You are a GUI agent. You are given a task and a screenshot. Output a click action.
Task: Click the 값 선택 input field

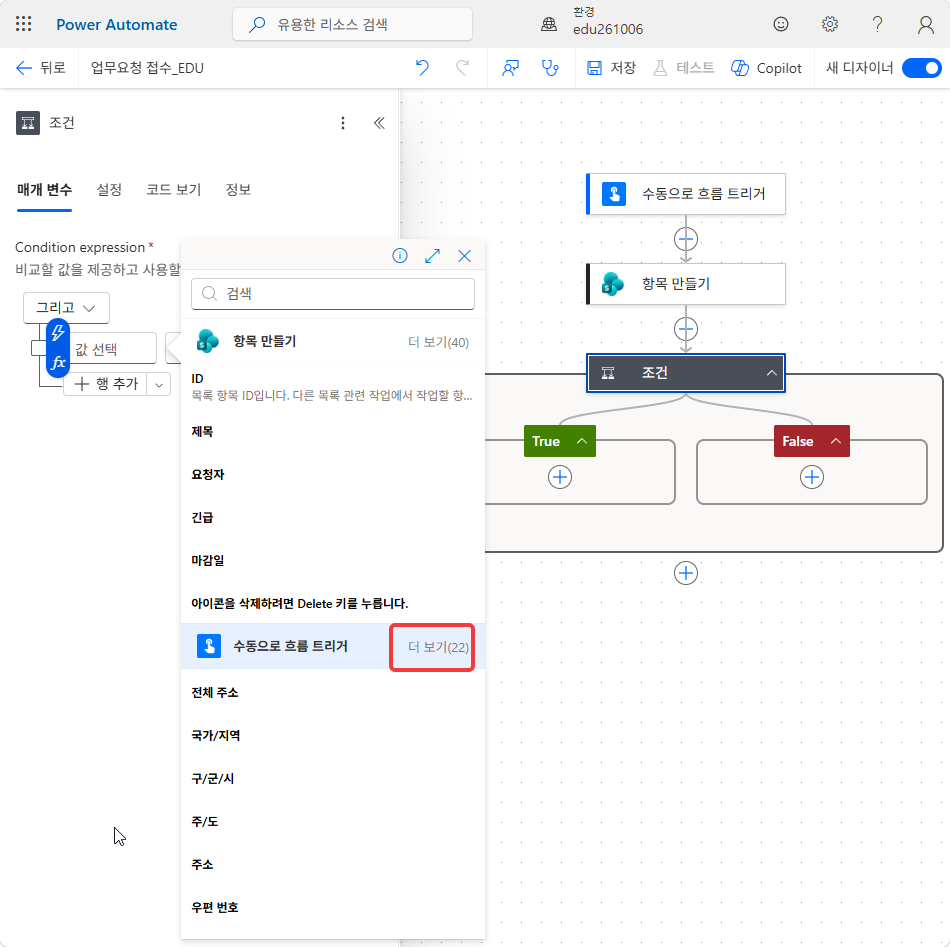pyautogui.click(x=112, y=349)
